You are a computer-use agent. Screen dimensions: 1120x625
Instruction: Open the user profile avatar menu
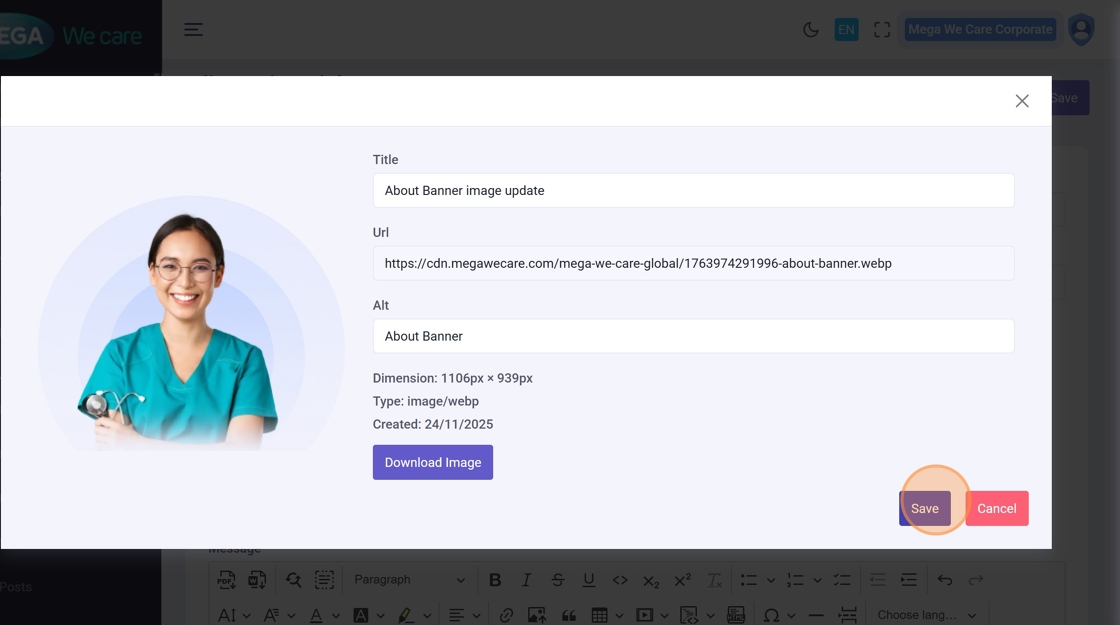(x=1081, y=30)
